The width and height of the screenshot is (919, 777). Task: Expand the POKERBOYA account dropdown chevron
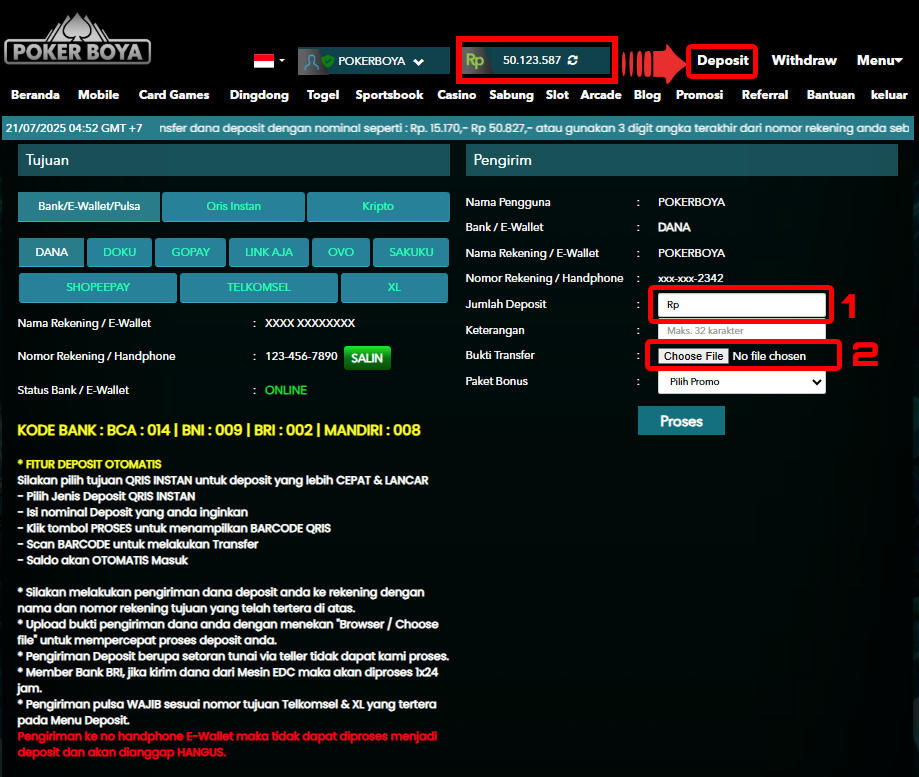click(418, 62)
